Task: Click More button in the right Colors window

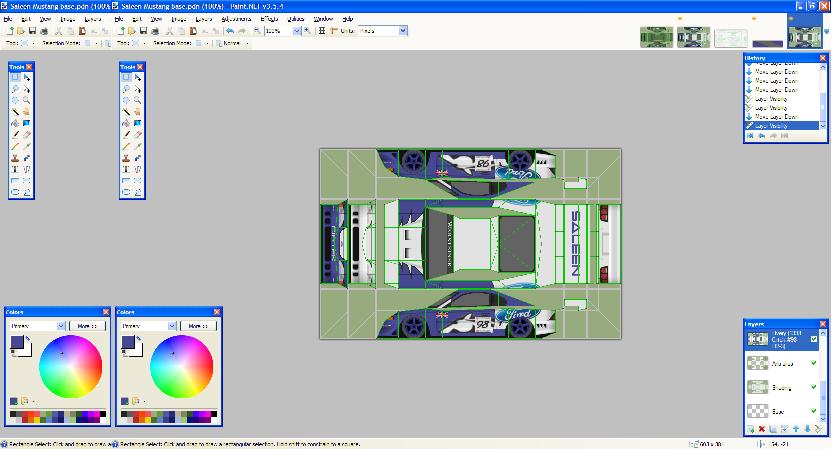Action: click(198, 326)
